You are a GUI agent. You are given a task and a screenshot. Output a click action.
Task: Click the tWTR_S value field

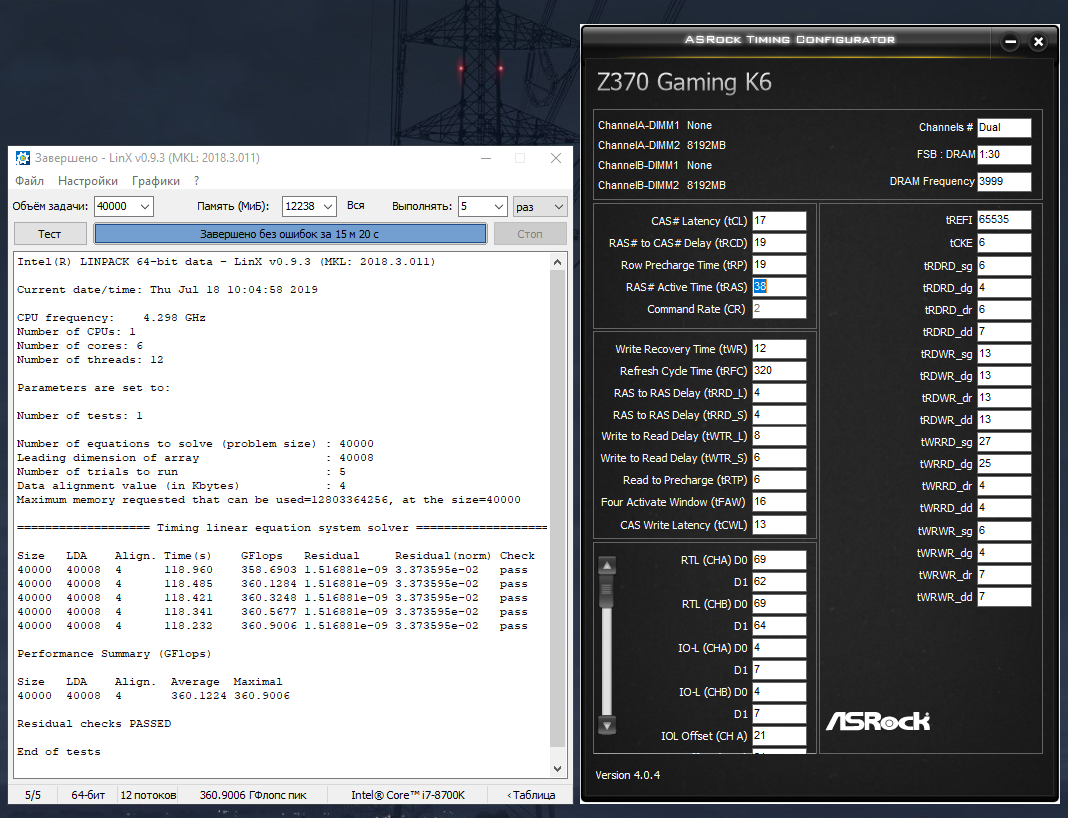[779, 458]
